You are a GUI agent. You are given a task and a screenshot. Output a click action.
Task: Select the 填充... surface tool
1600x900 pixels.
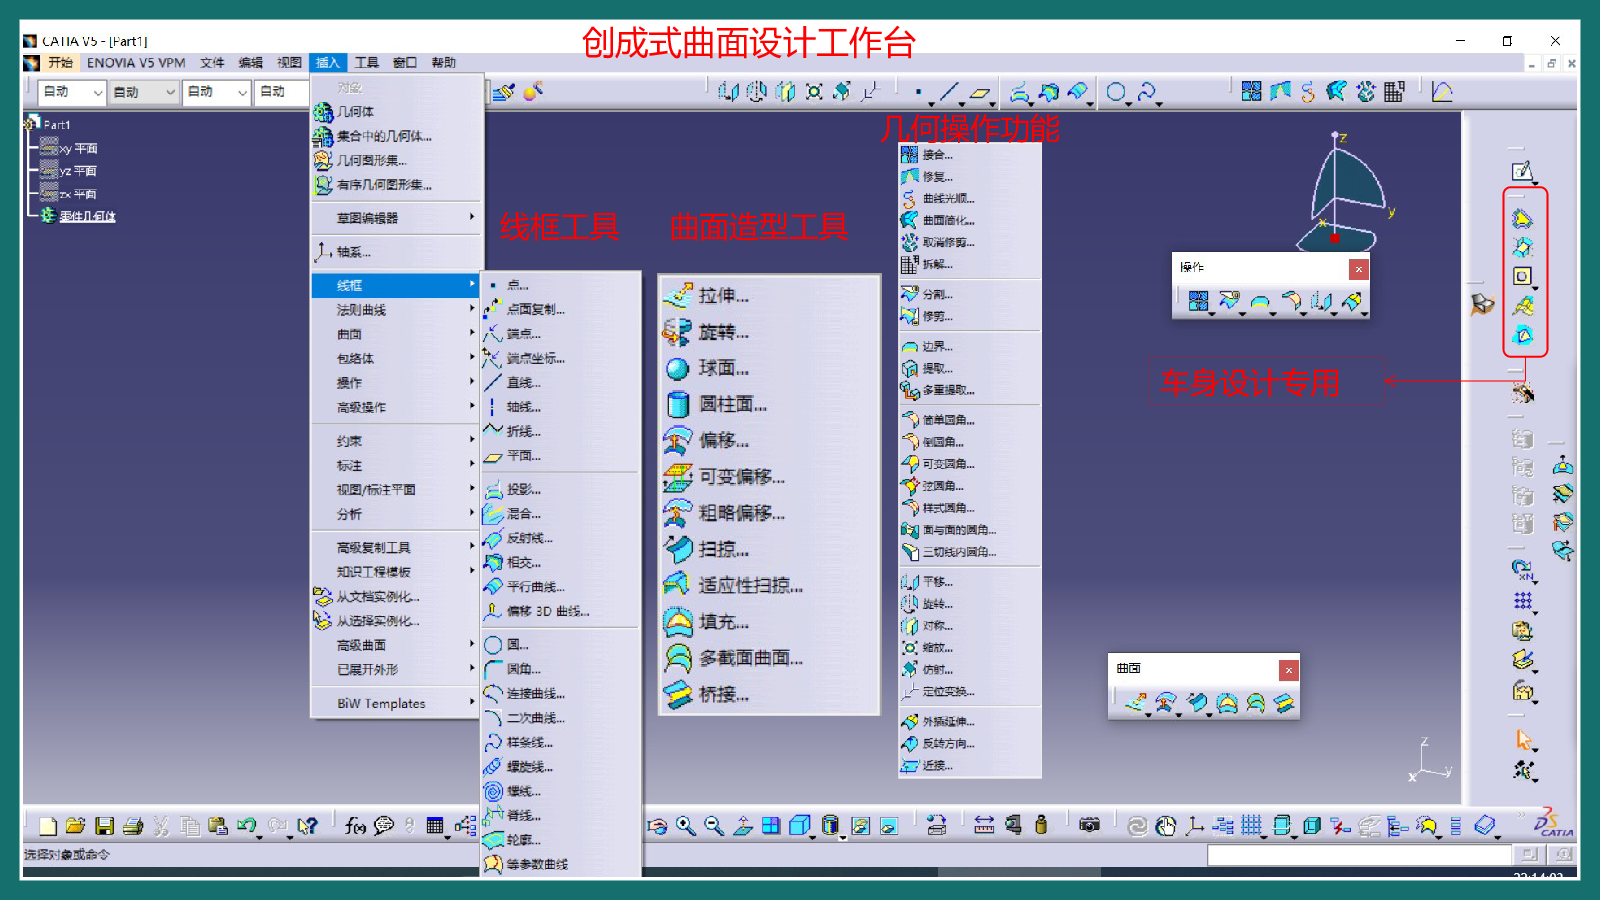[768, 623]
